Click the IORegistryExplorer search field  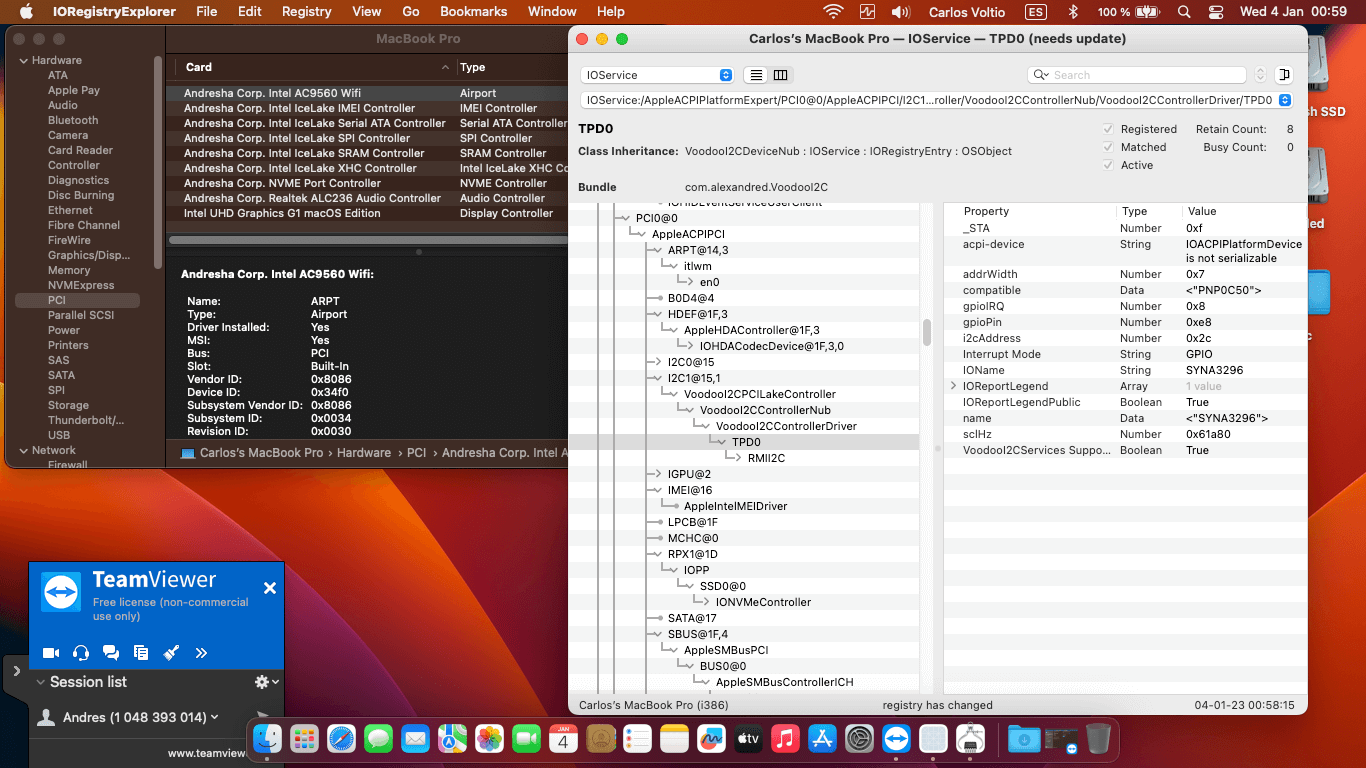click(x=1137, y=75)
